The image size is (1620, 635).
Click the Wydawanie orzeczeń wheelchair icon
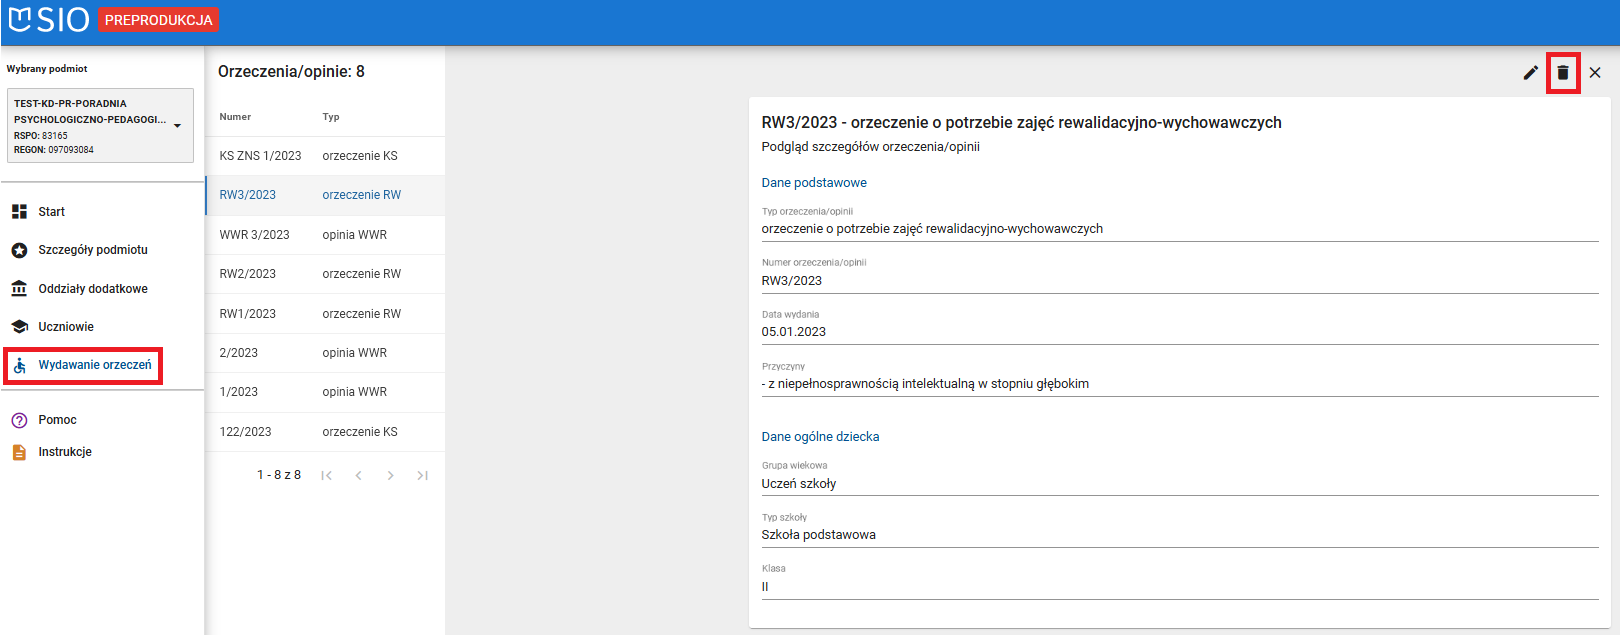click(x=19, y=366)
